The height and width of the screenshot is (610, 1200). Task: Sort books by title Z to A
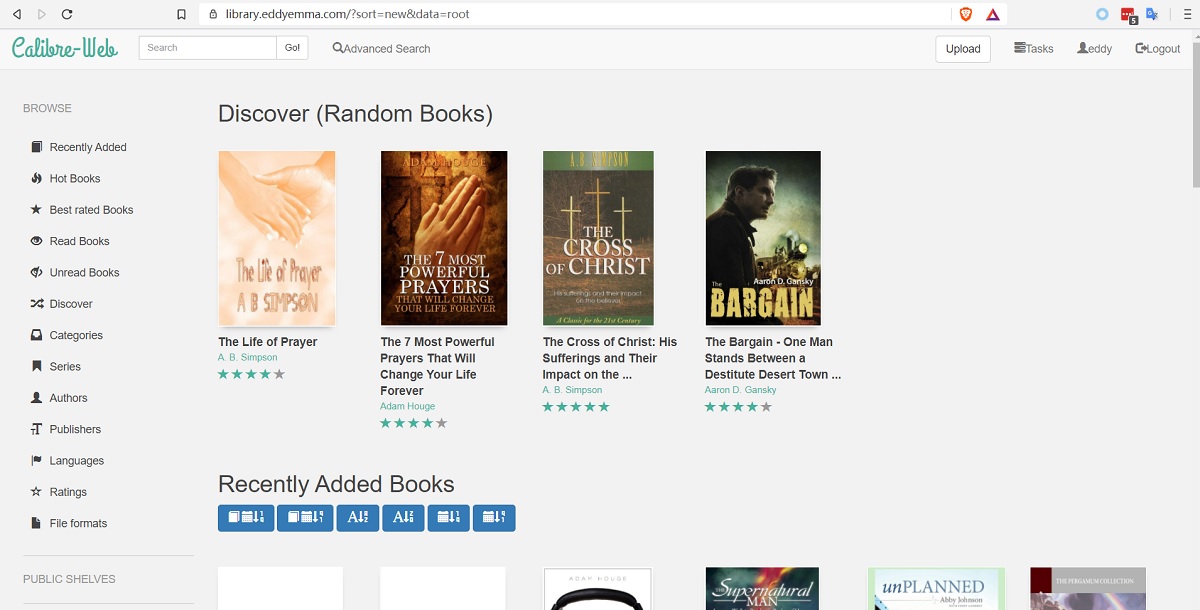coord(403,517)
